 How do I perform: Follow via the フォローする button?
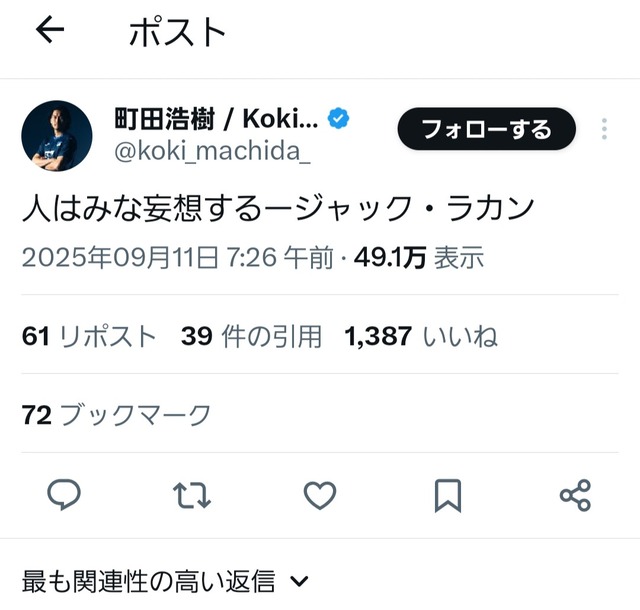(x=487, y=129)
